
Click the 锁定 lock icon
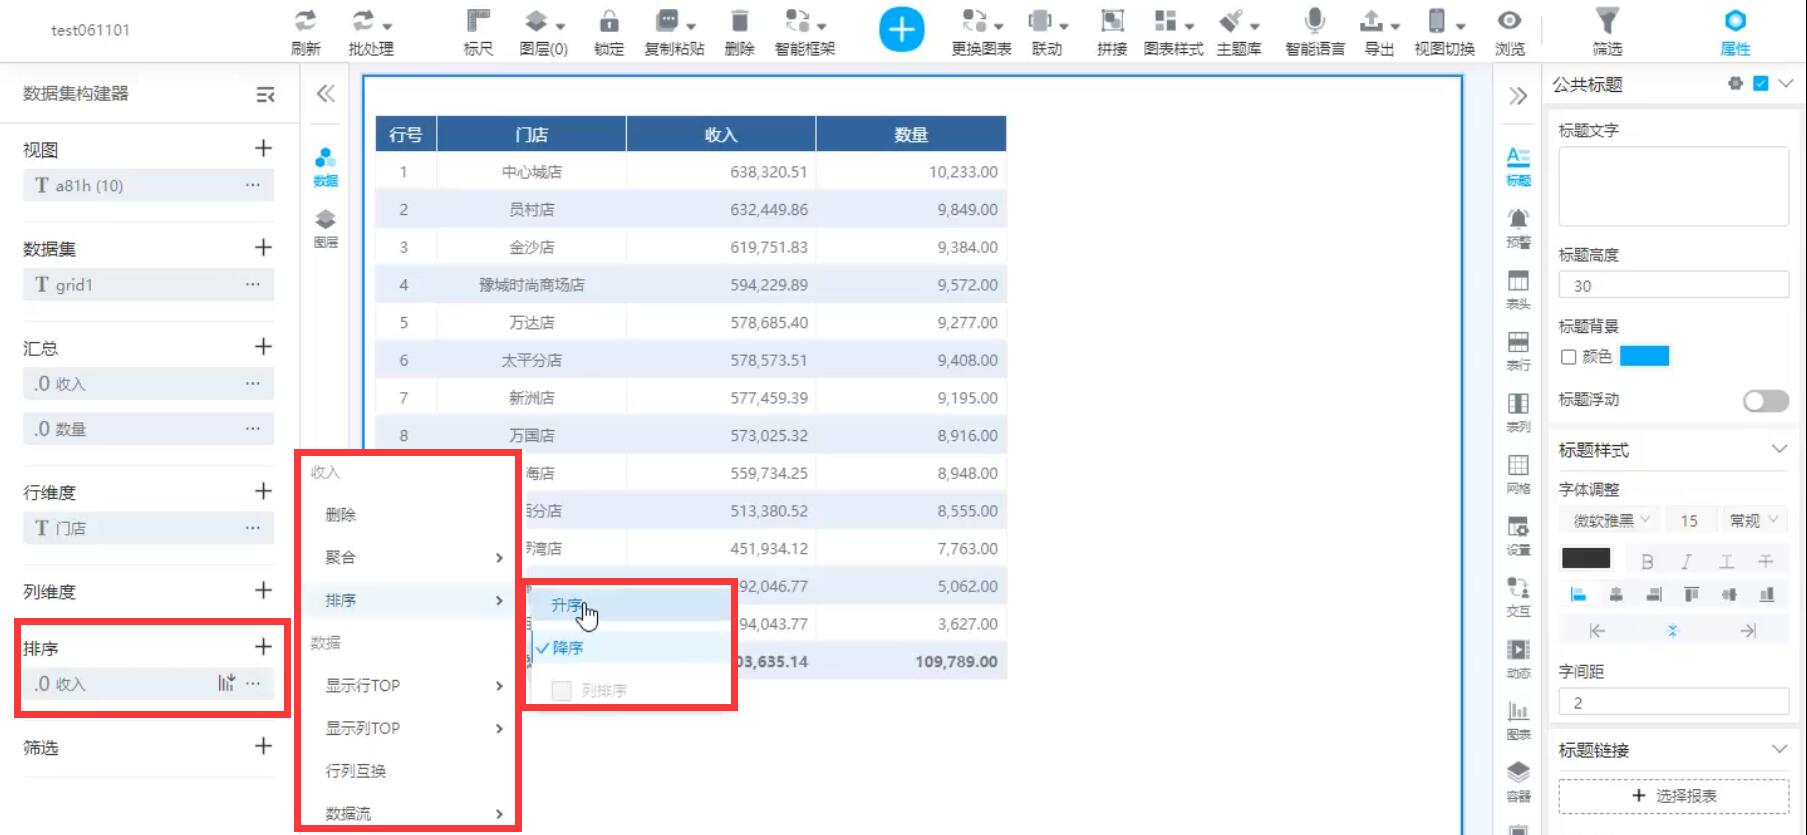pyautogui.click(x=609, y=21)
